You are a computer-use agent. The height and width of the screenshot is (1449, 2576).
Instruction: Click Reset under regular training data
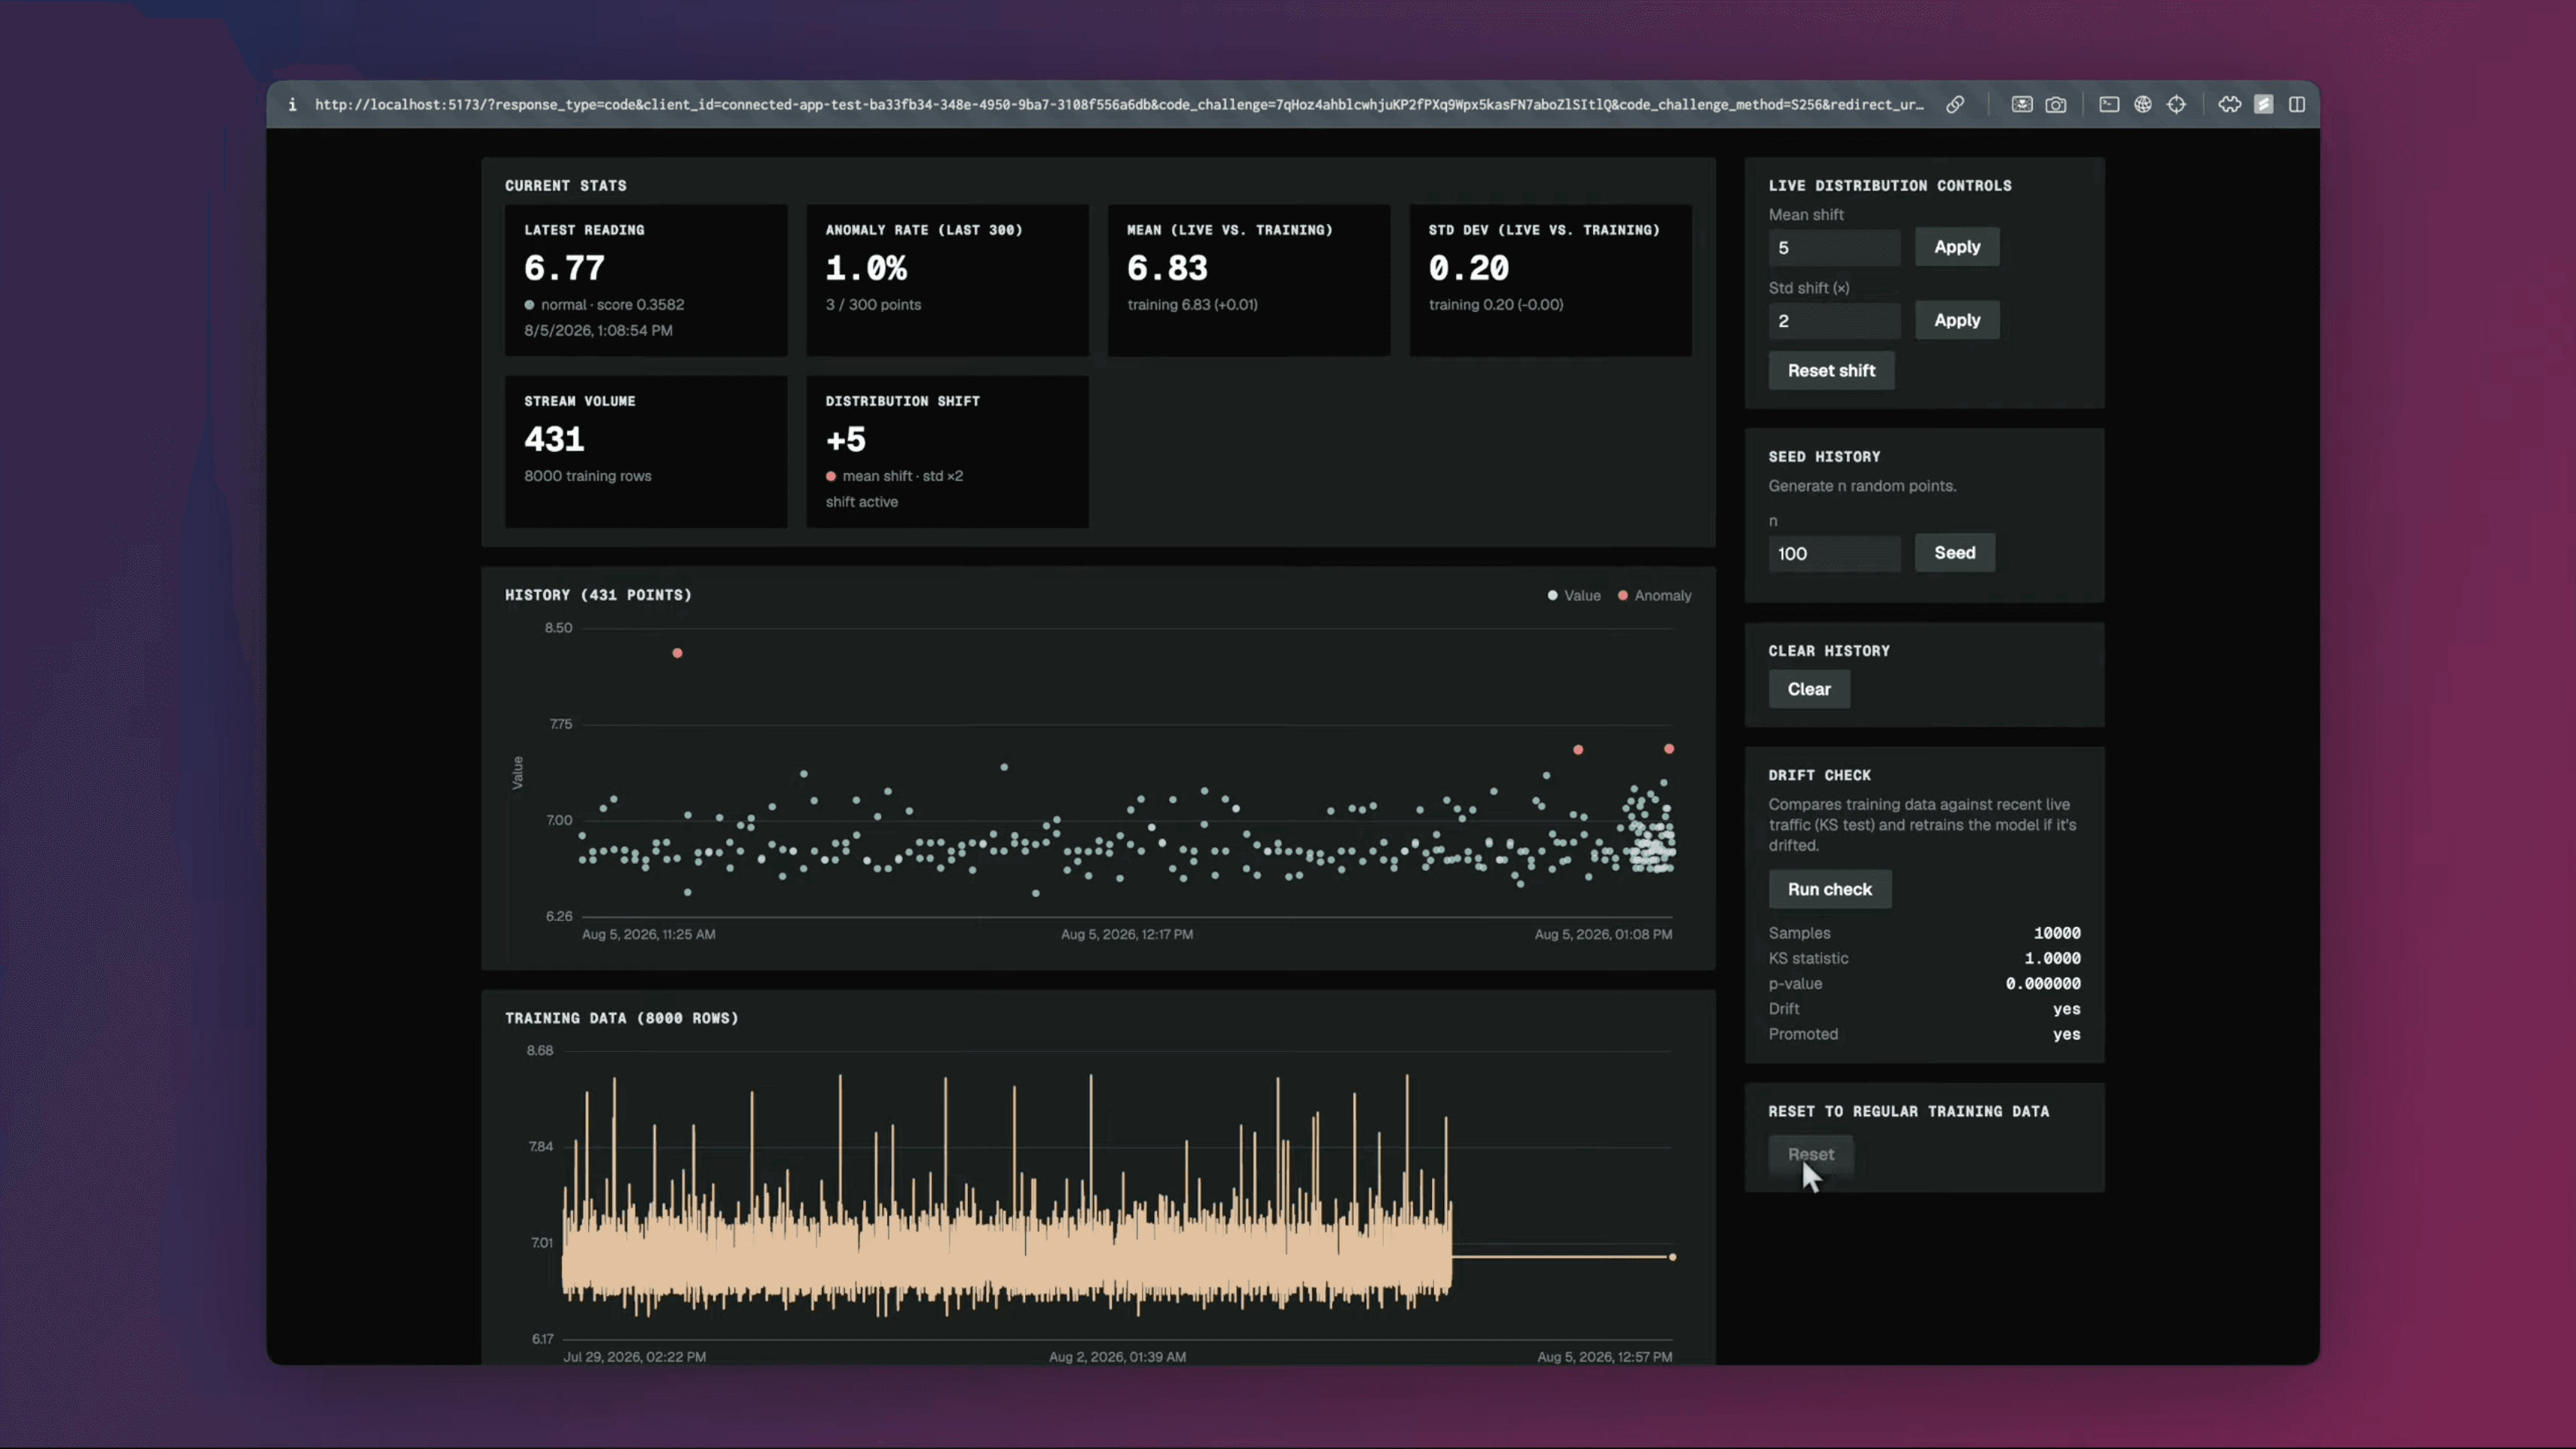(x=1811, y=1154)
